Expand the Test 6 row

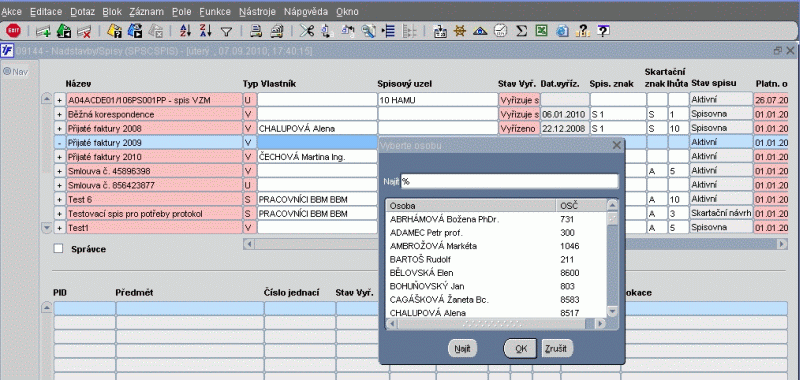60,200
